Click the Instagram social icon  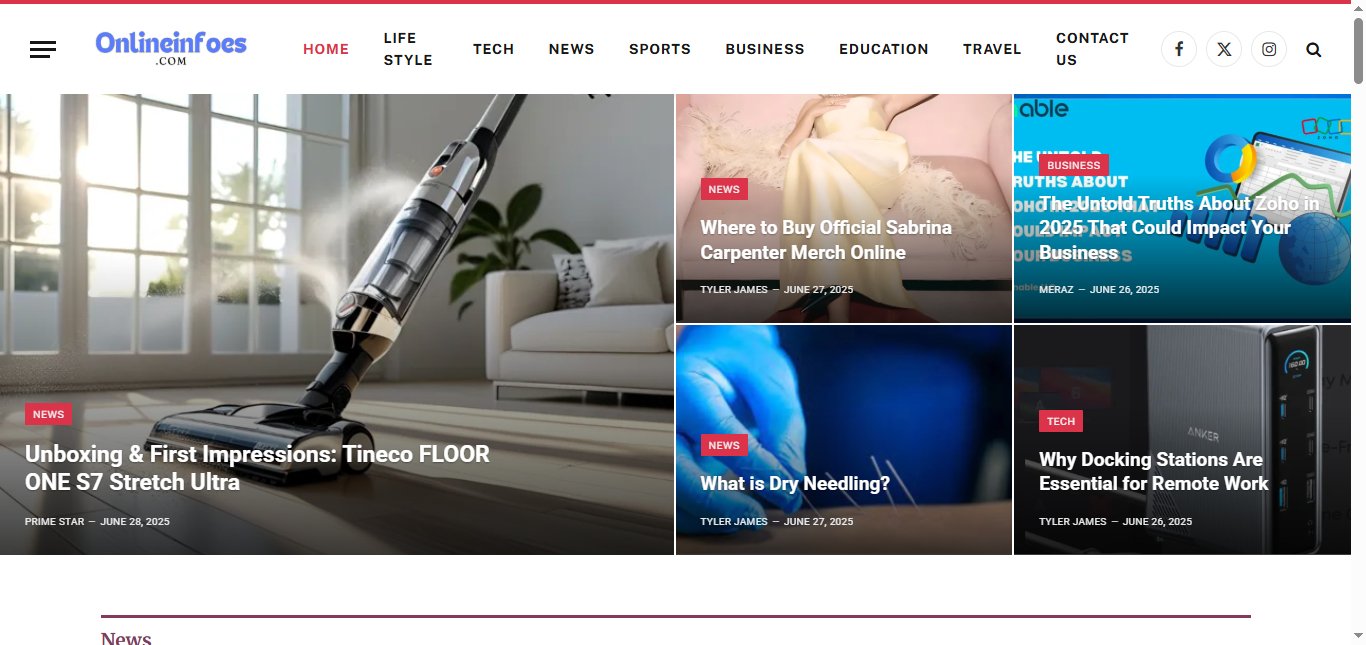(x=1269, y=49)
